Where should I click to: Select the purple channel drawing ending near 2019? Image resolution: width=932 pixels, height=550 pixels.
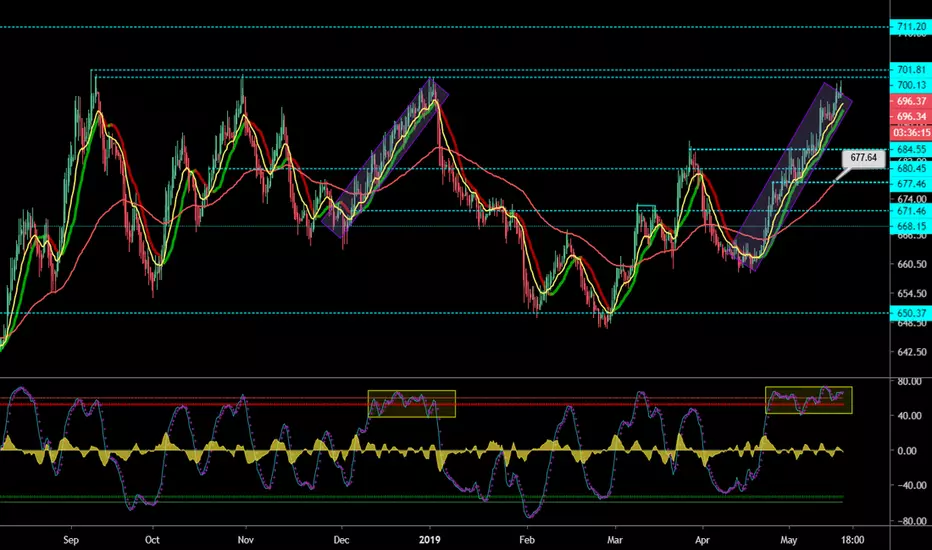385,158
